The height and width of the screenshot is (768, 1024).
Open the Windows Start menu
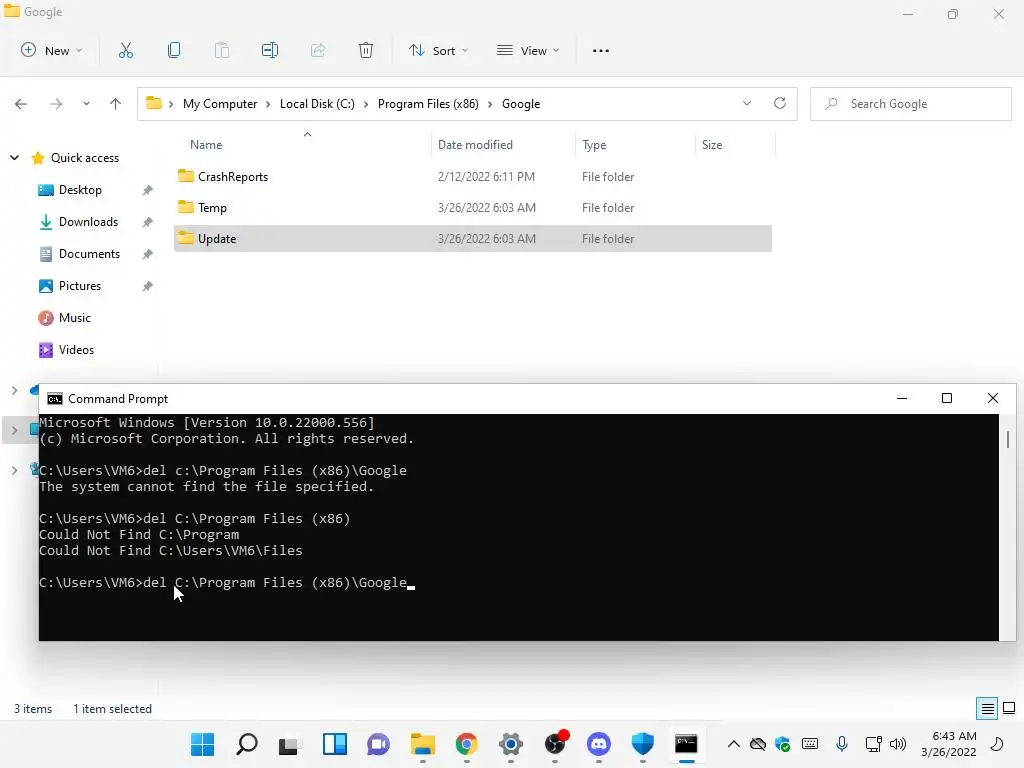(x=202, y=744)
